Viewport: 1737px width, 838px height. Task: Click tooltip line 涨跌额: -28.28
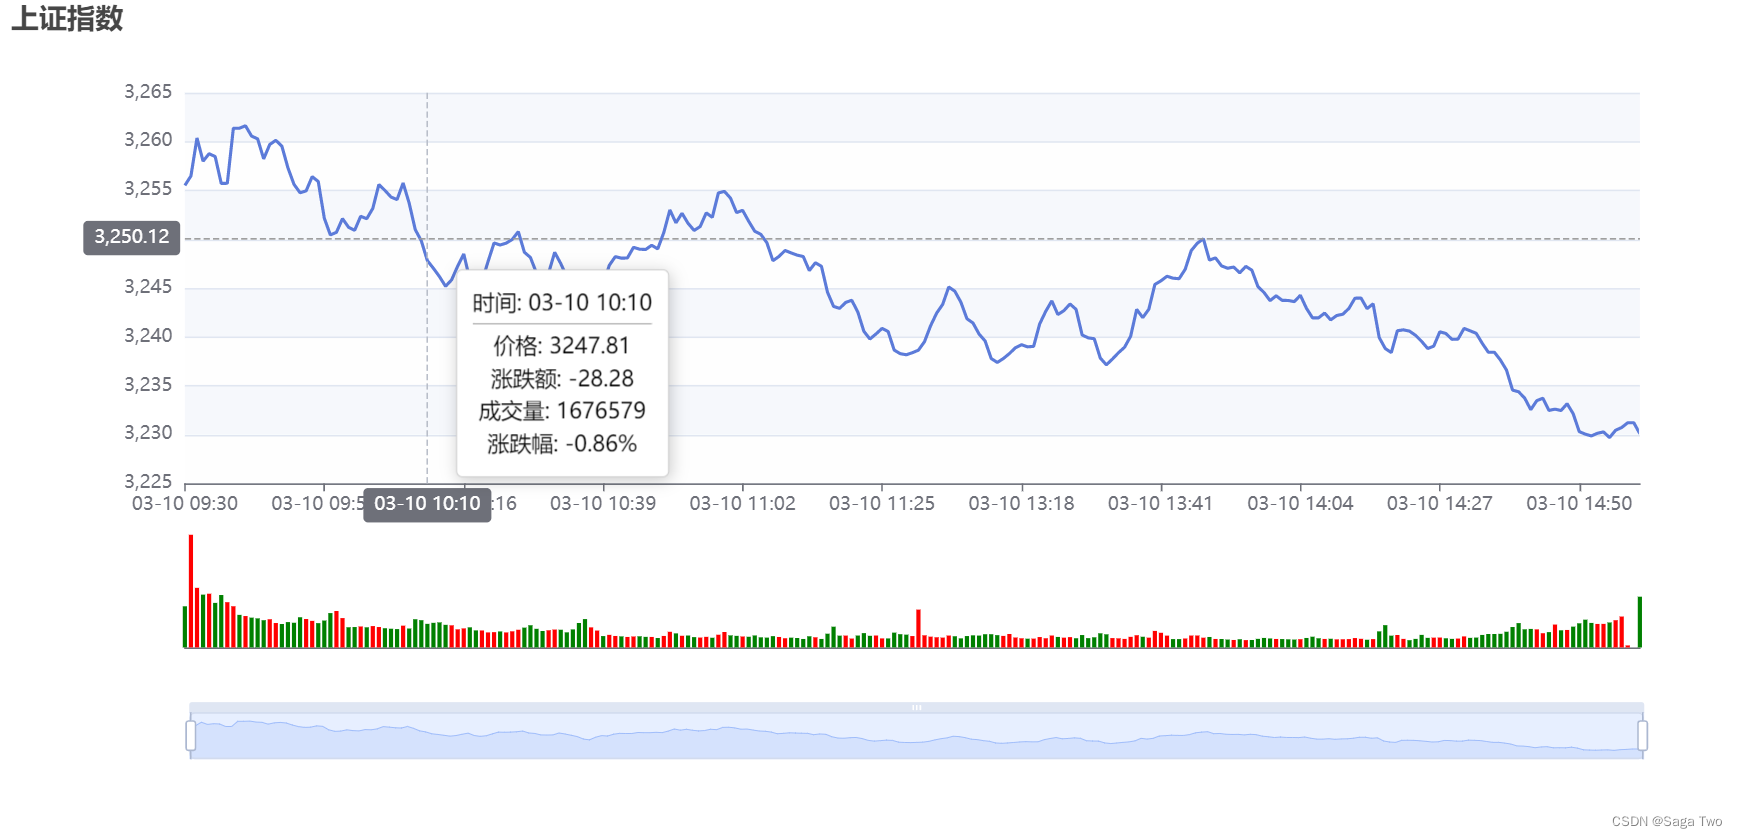click(562, 379)
